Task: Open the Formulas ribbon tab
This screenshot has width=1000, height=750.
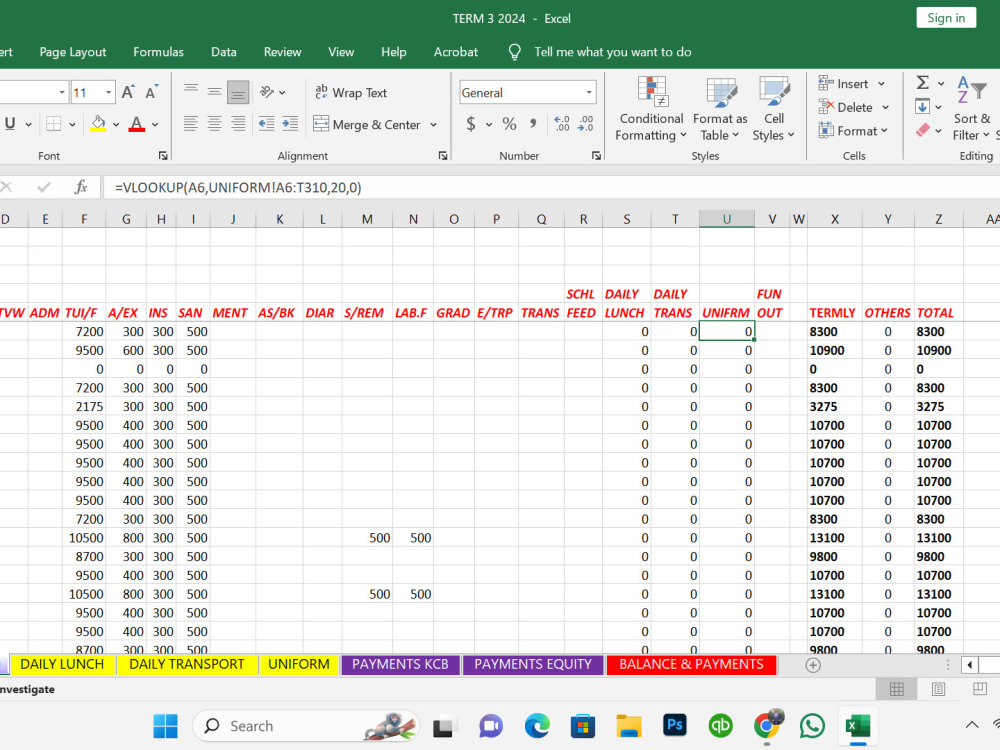Action: [158, 52]
